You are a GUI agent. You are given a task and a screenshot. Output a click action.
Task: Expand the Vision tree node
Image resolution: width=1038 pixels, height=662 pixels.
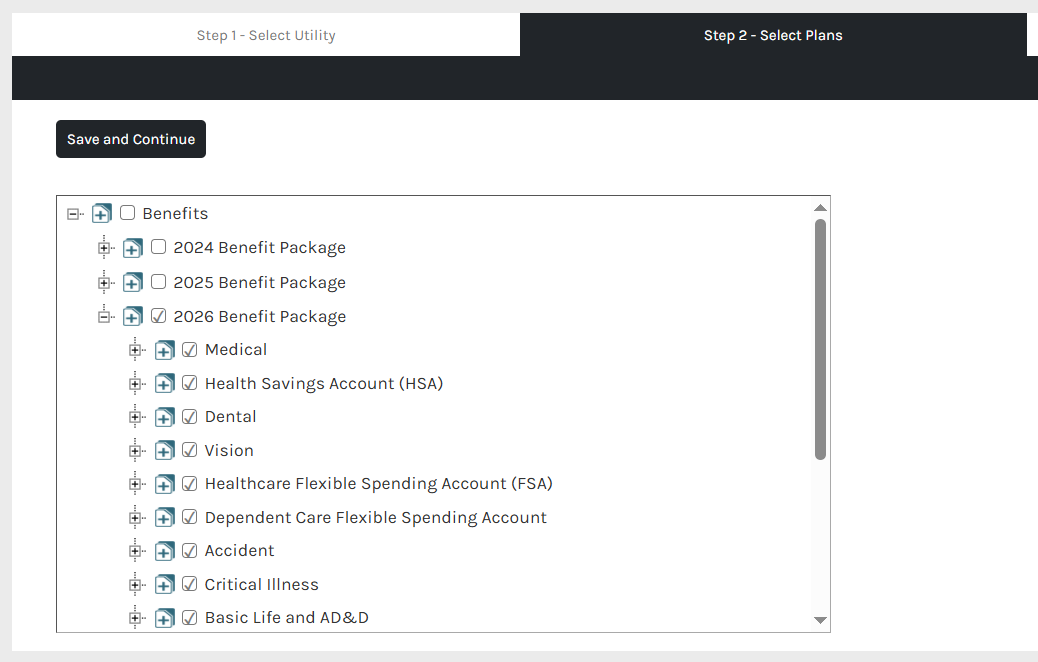[x=135, y=451]
